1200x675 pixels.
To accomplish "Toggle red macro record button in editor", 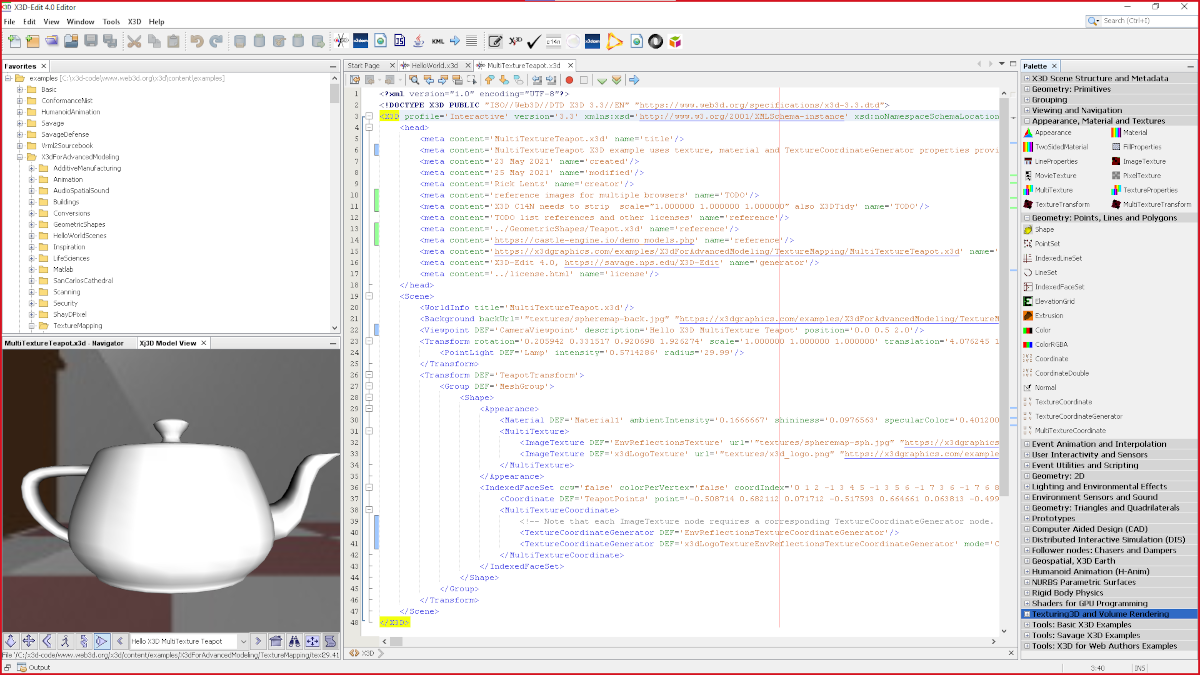I will point(570,80).
